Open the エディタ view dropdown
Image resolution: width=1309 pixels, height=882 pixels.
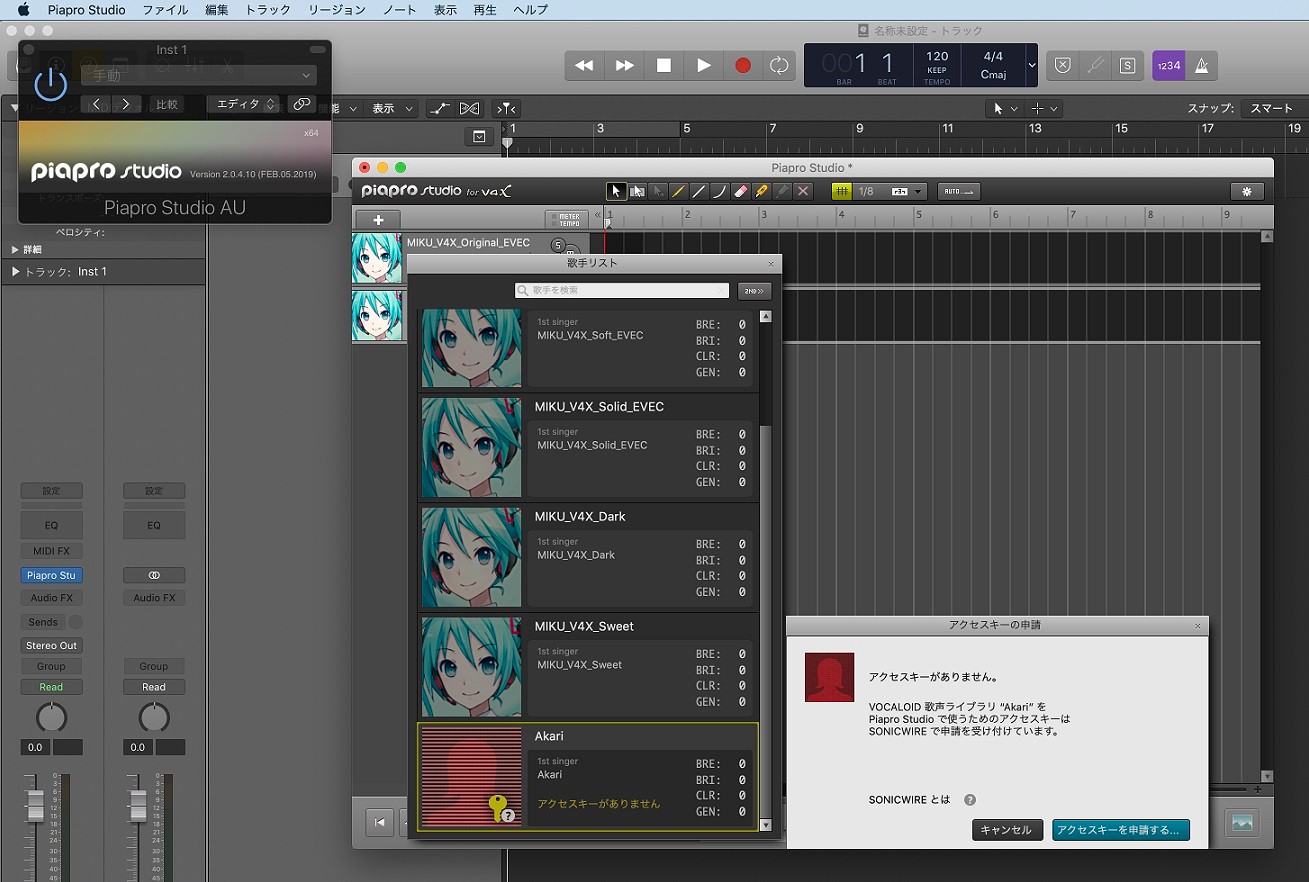[x=243, y=104]
